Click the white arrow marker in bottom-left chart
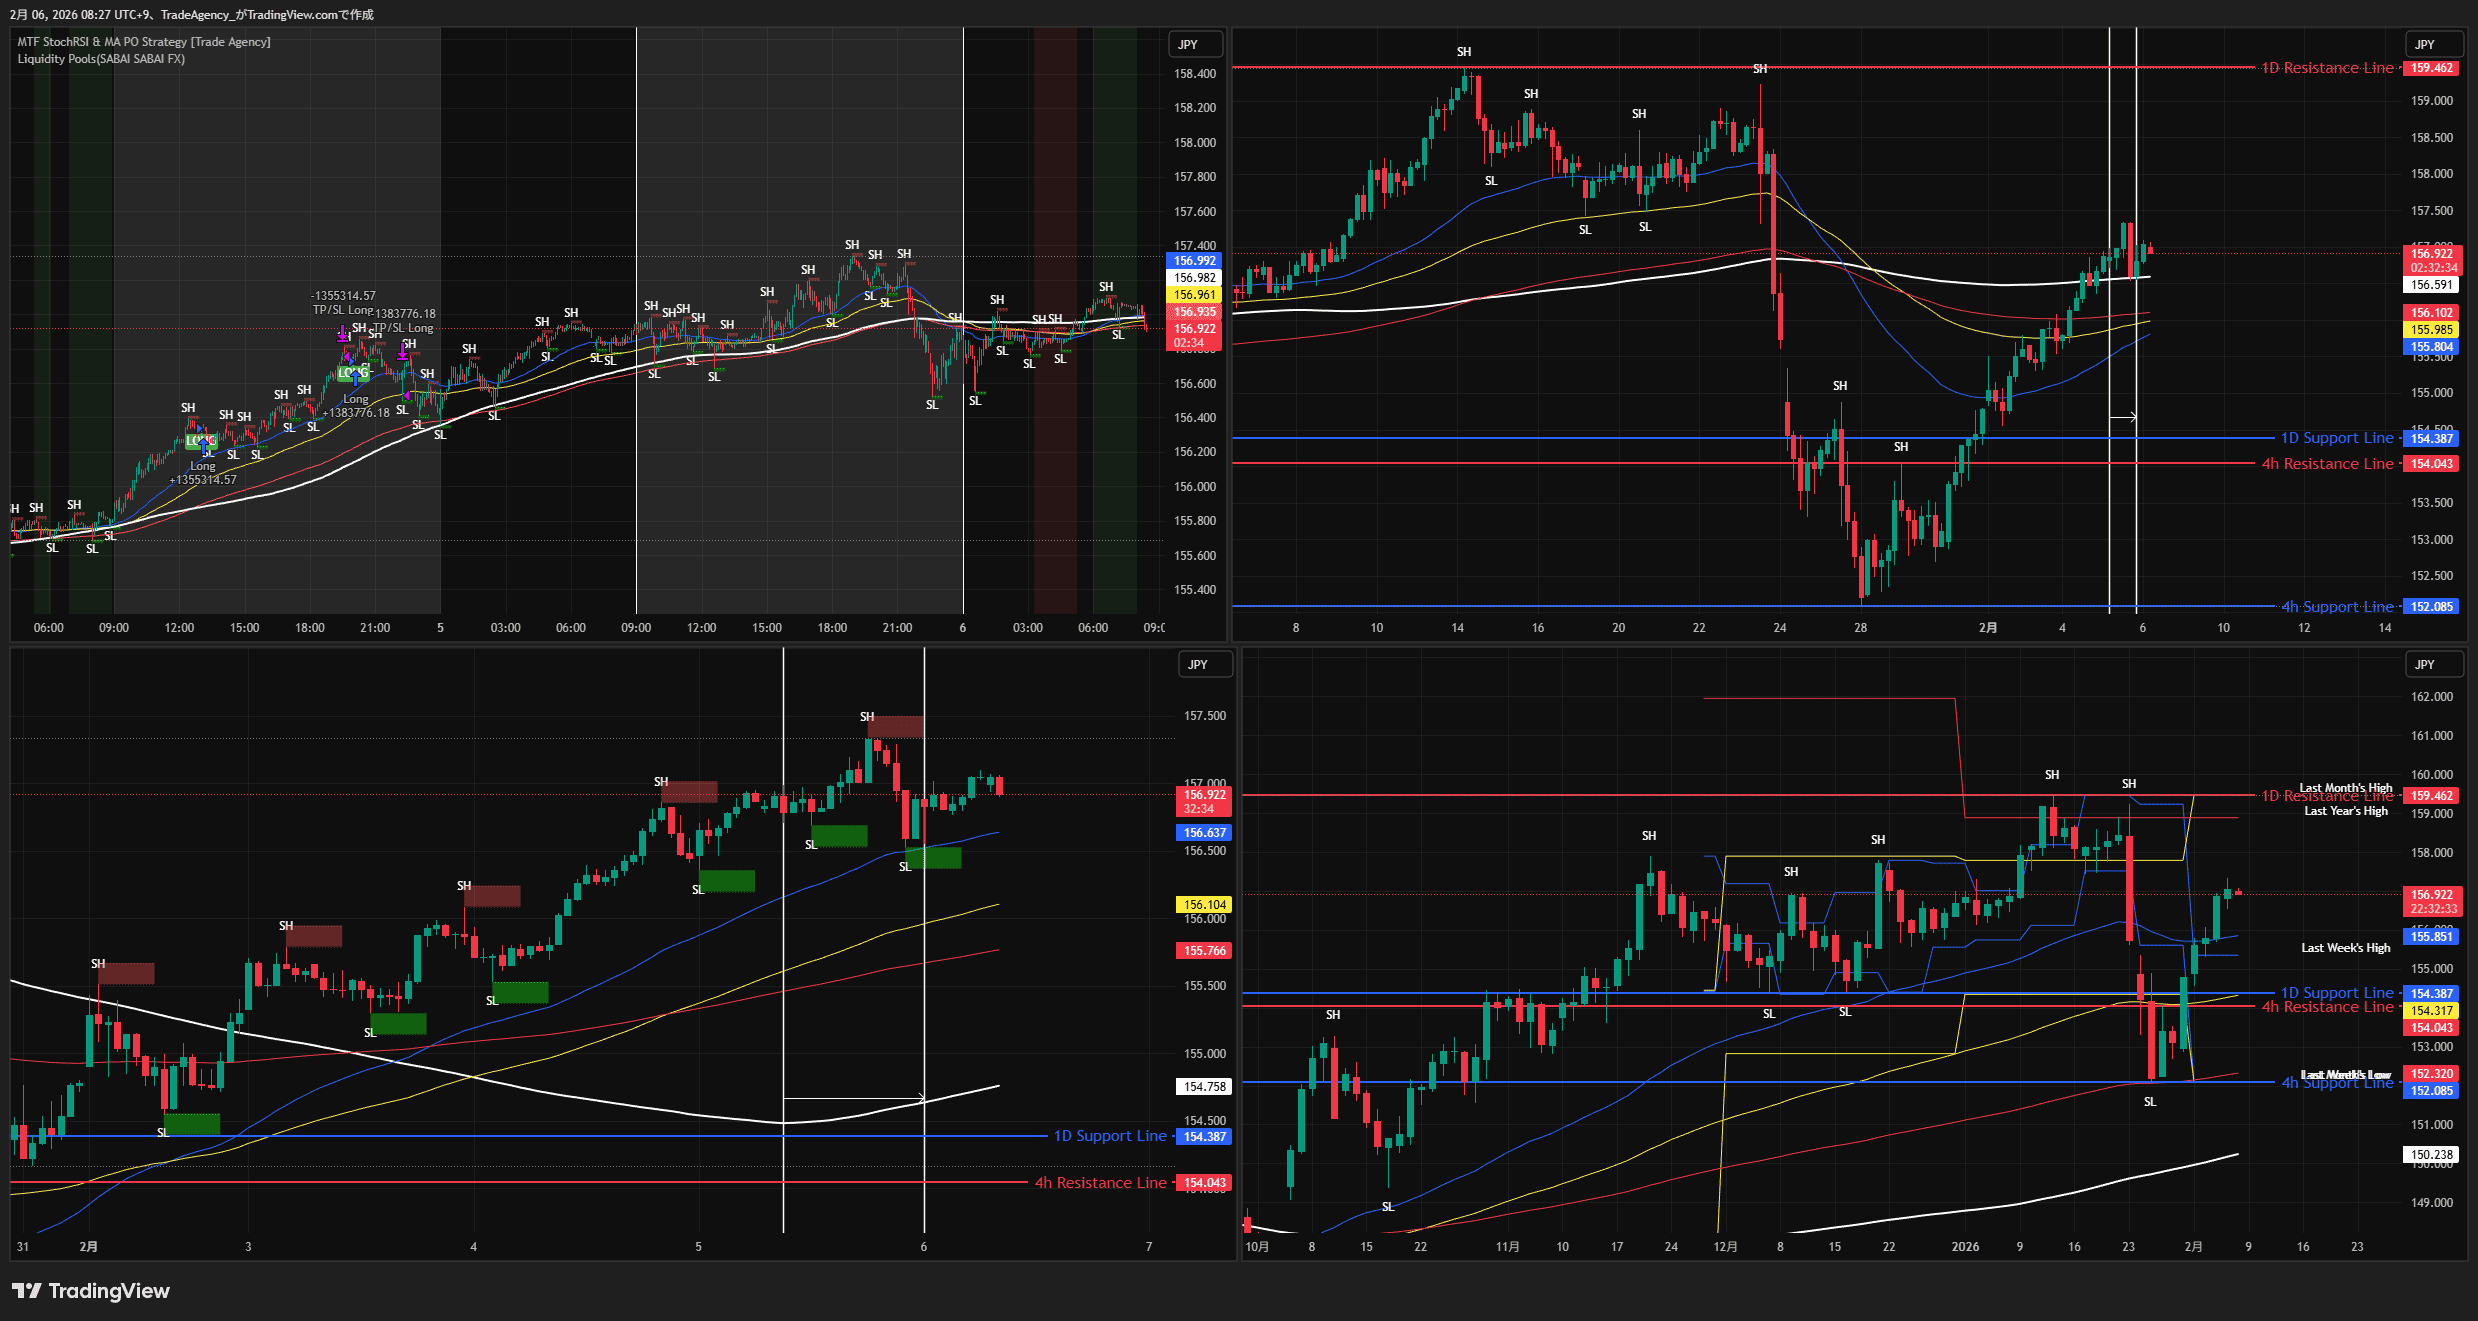The image size is (2478, 1321). (853, 1098)
